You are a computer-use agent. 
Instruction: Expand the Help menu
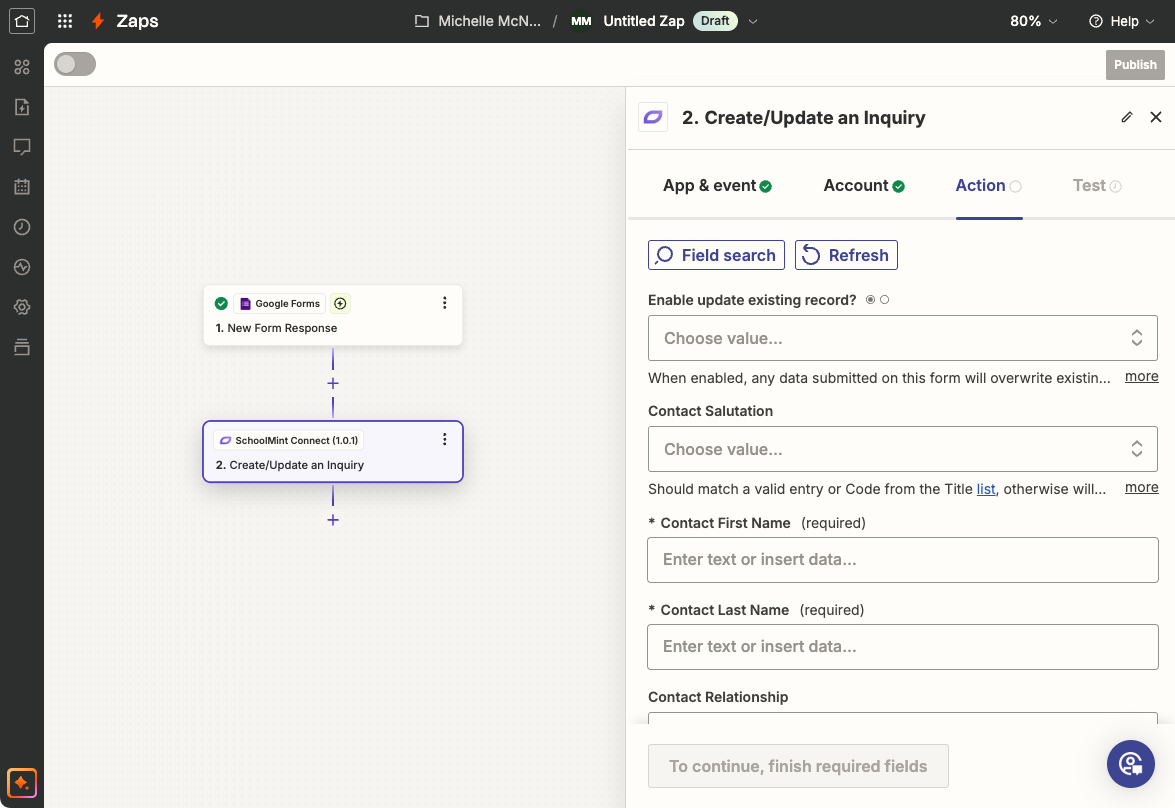(1121, 21)
